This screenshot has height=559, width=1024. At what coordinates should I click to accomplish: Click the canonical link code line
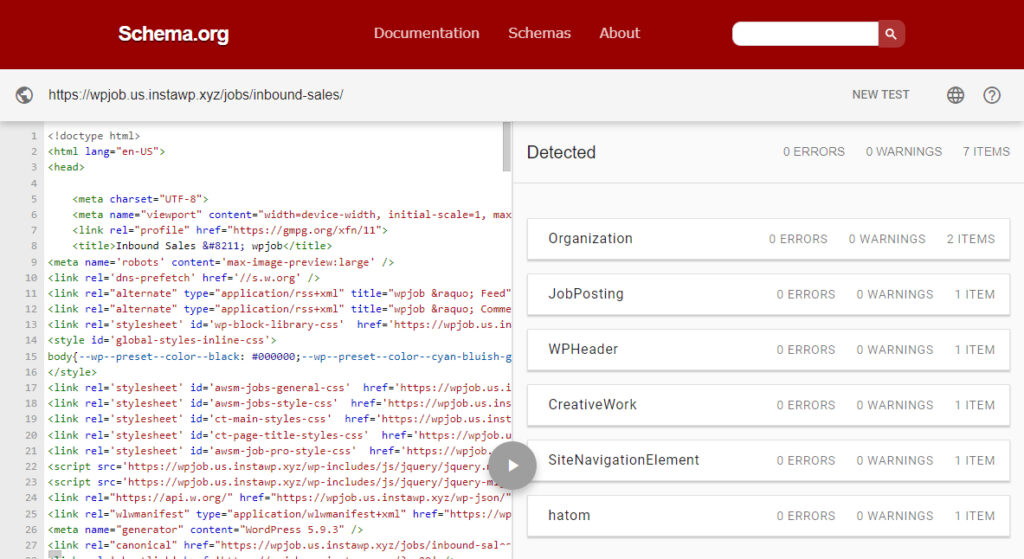pos(279,545)
